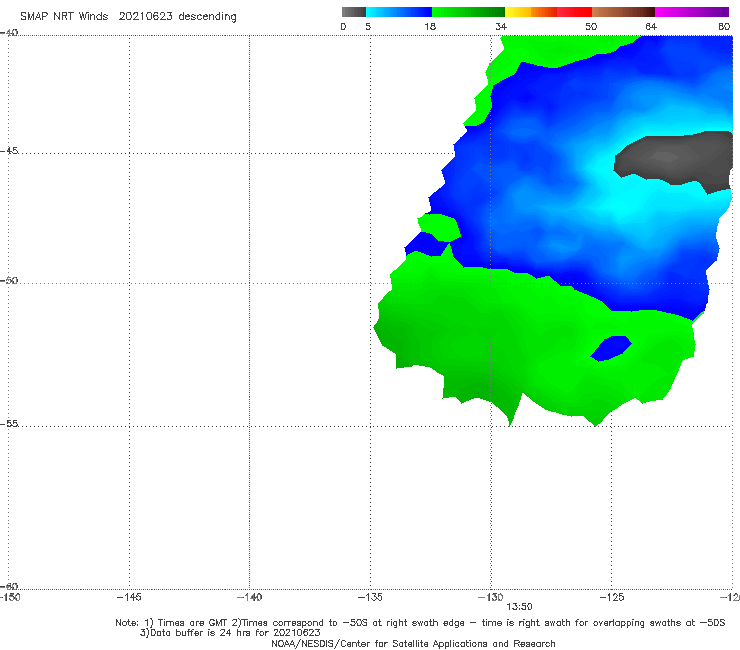Click the date text '20210623'
The height and width of the screenshot is (650, 740).
[x=145, y=16]
